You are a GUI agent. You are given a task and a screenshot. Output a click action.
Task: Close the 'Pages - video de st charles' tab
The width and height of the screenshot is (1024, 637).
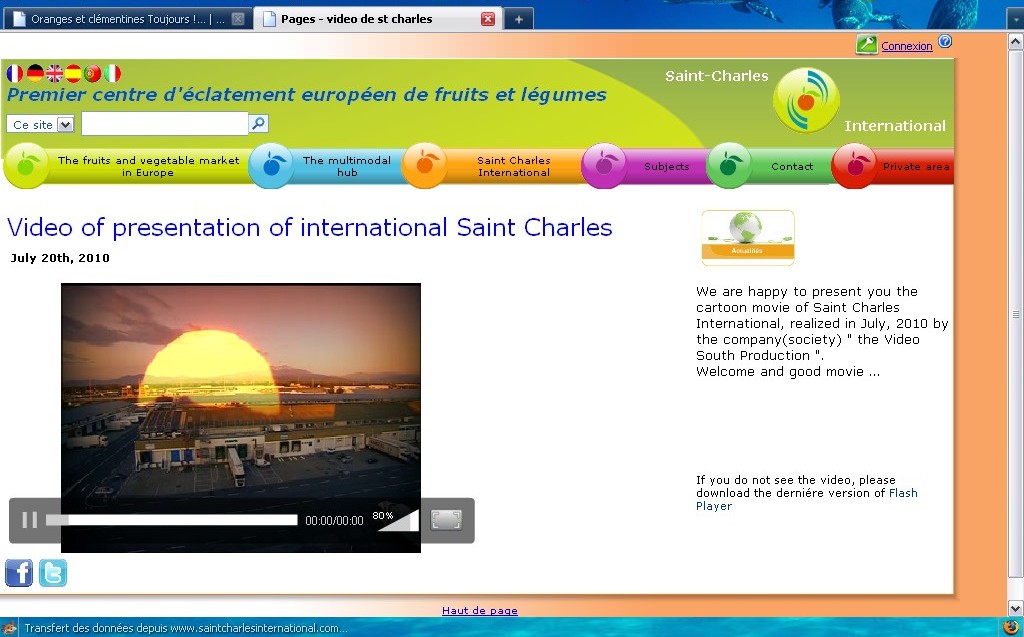click(488, 19)
